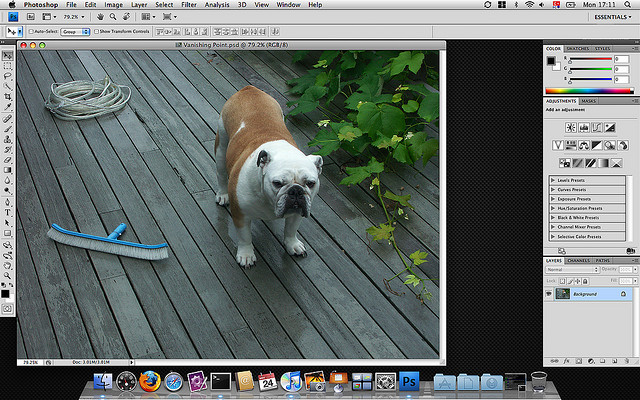This screenshot has height=400, width=640.
Task: Open Finder from the Dock
Action: [103, 381]
